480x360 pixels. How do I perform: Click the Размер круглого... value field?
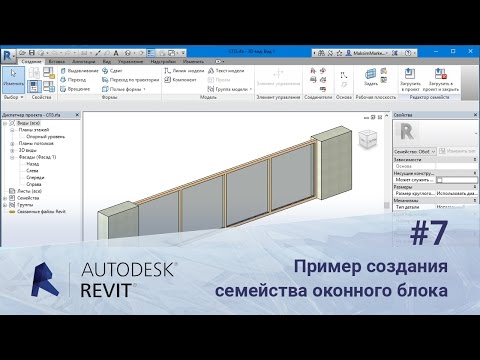(457, 193)
